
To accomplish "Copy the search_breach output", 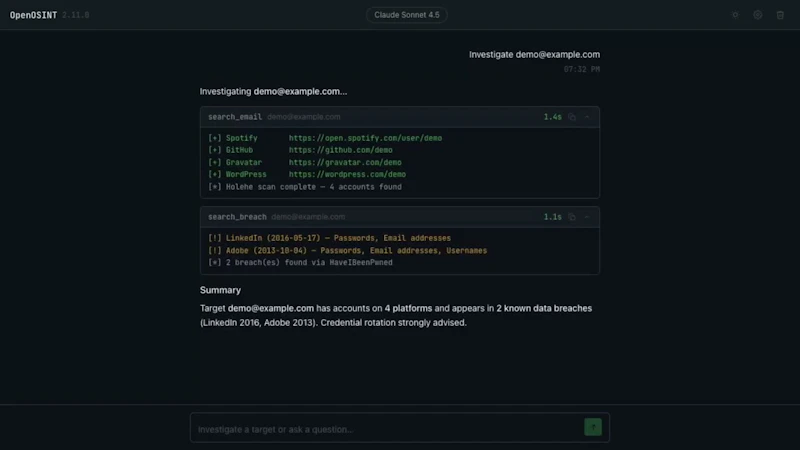I will (572, 217).
